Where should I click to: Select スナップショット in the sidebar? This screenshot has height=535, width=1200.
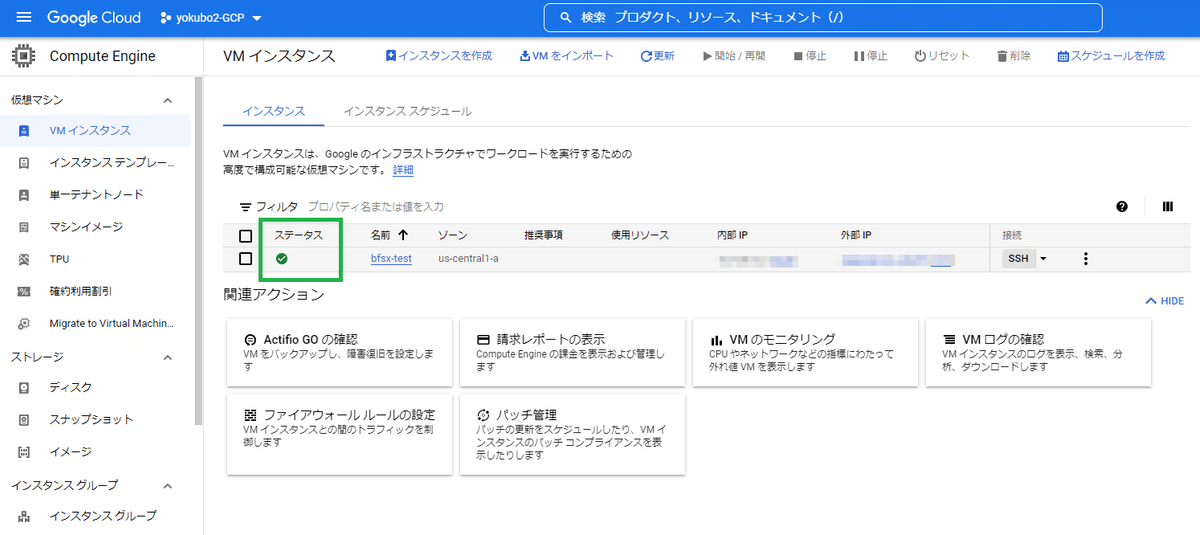tap(95, 419)
